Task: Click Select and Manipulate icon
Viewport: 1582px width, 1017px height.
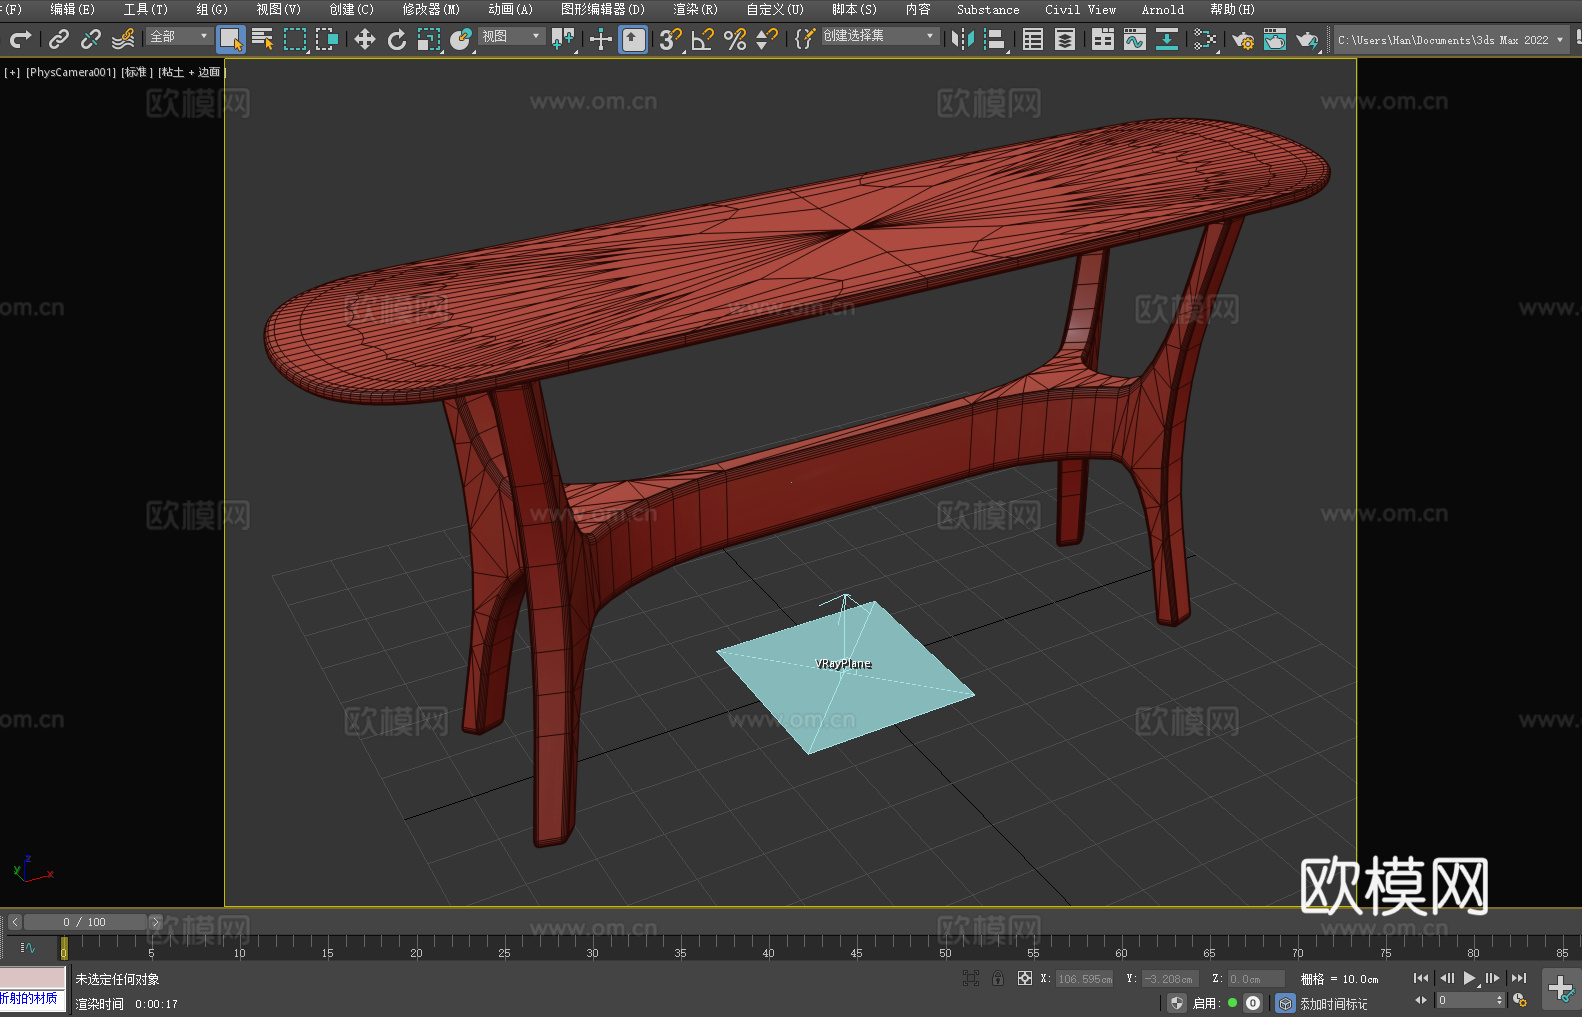Action: coord(601,39)
